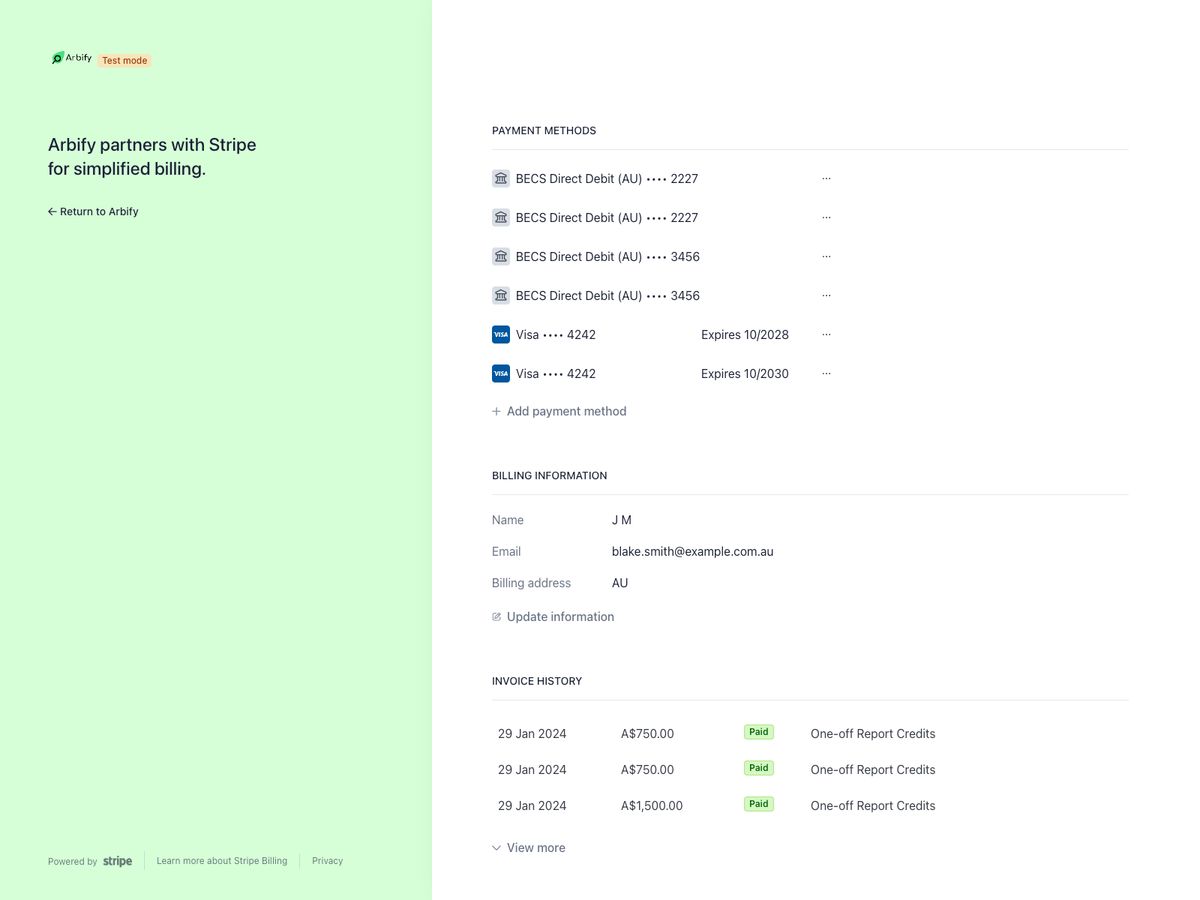The width and height of the screenshot is (1200, 900).
Task: Expand View more in invoice history
Action: 528,847
